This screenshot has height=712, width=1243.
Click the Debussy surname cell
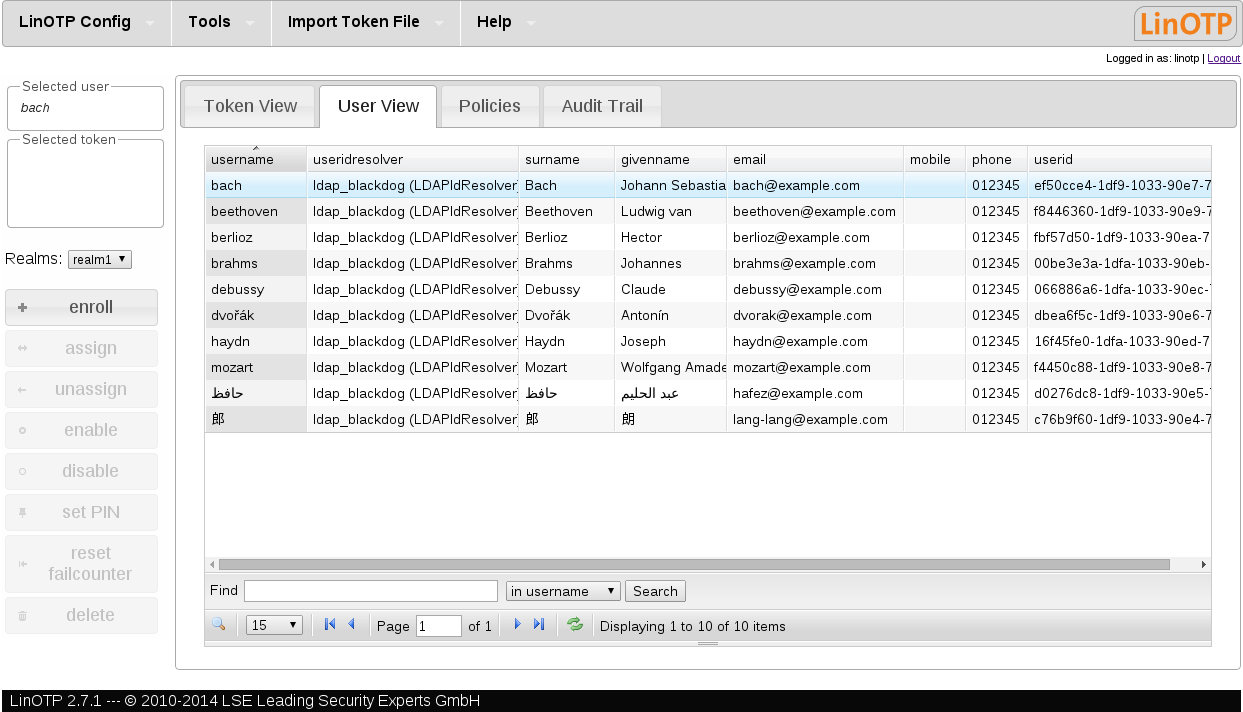click(566, 289)
